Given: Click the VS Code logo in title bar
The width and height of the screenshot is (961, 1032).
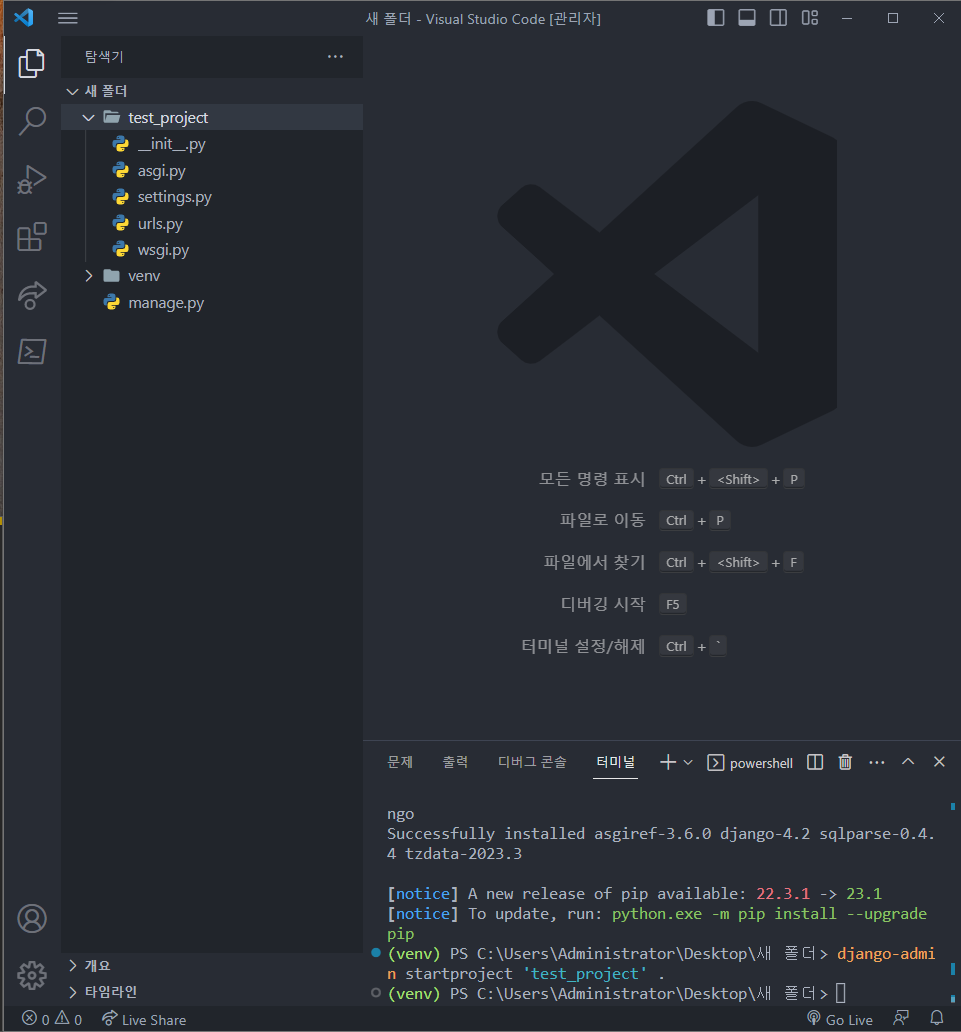Looking at the screenshot, I should click(24, 17).
